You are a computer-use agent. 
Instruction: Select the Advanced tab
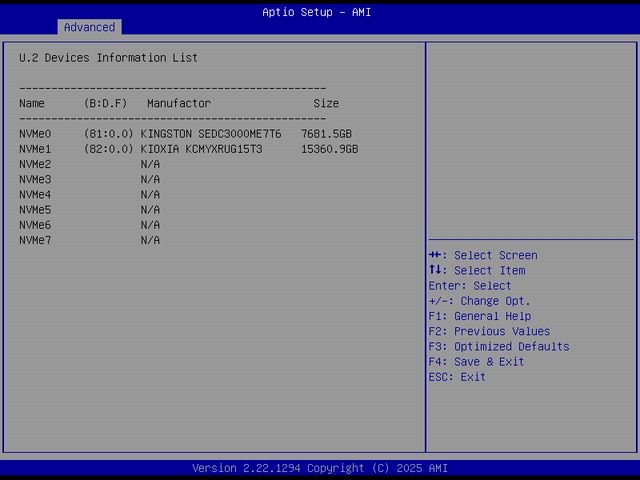point(89,27)
